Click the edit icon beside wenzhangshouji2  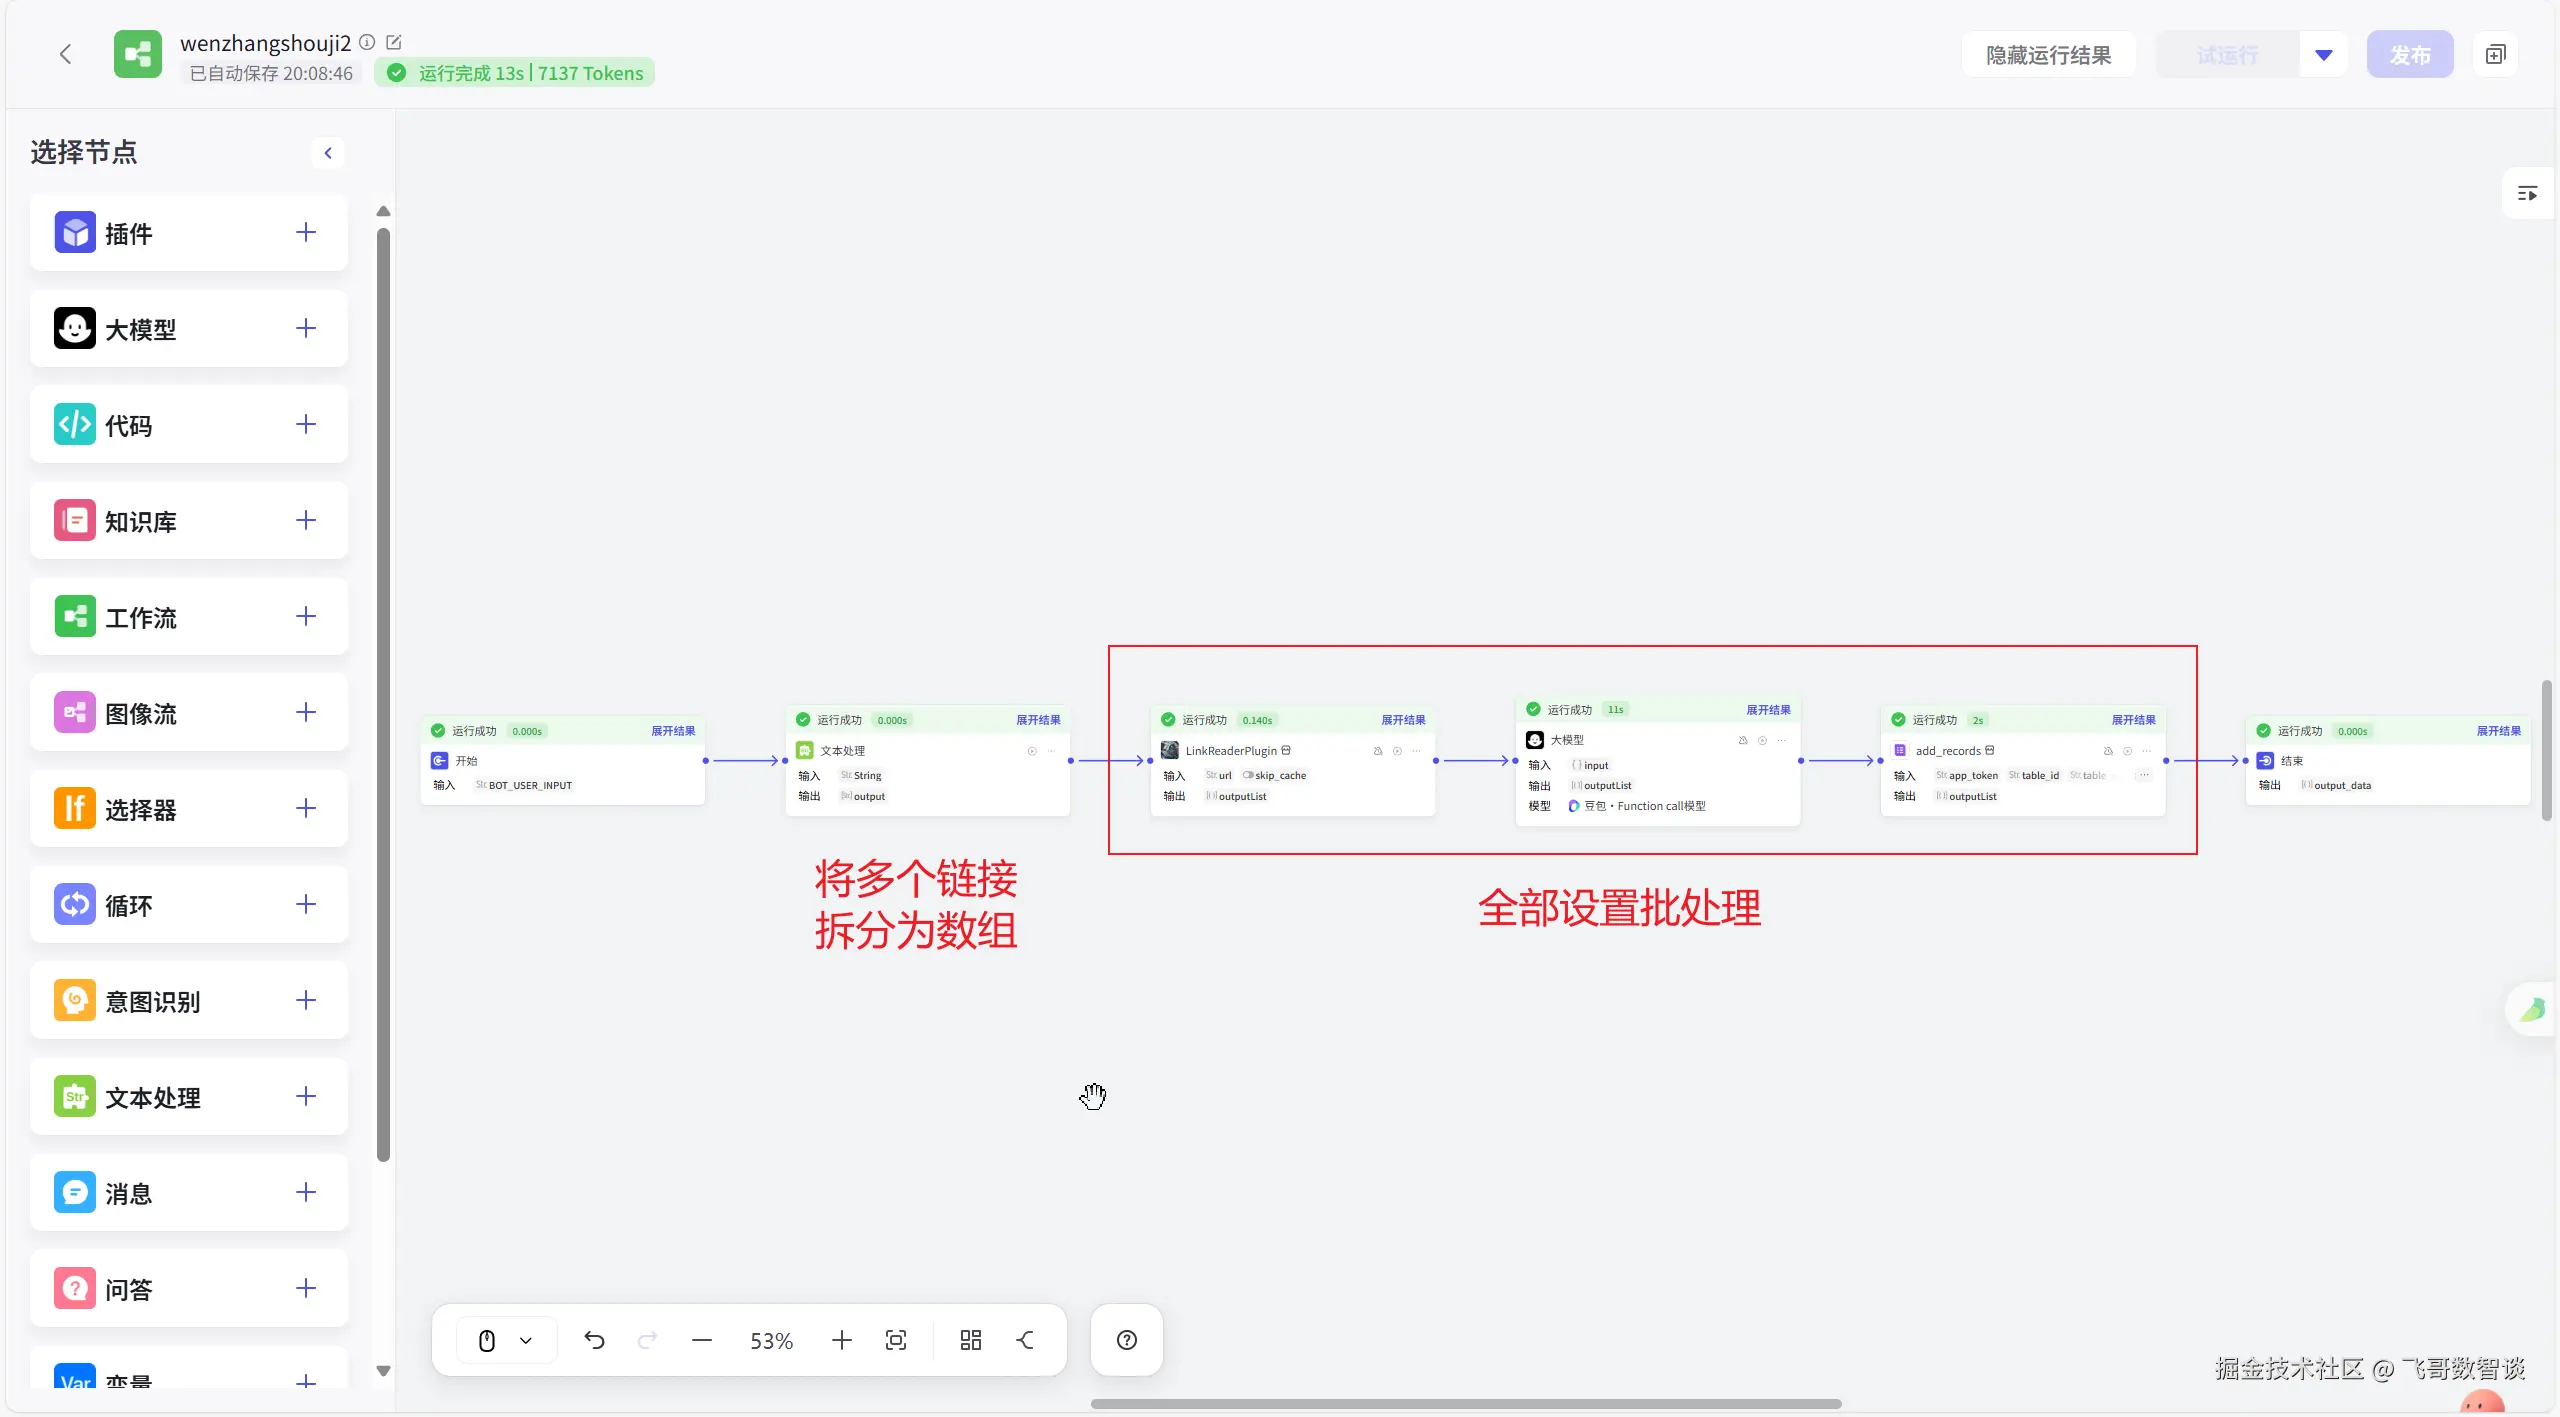pyautogui.click(x=394, y=42)
